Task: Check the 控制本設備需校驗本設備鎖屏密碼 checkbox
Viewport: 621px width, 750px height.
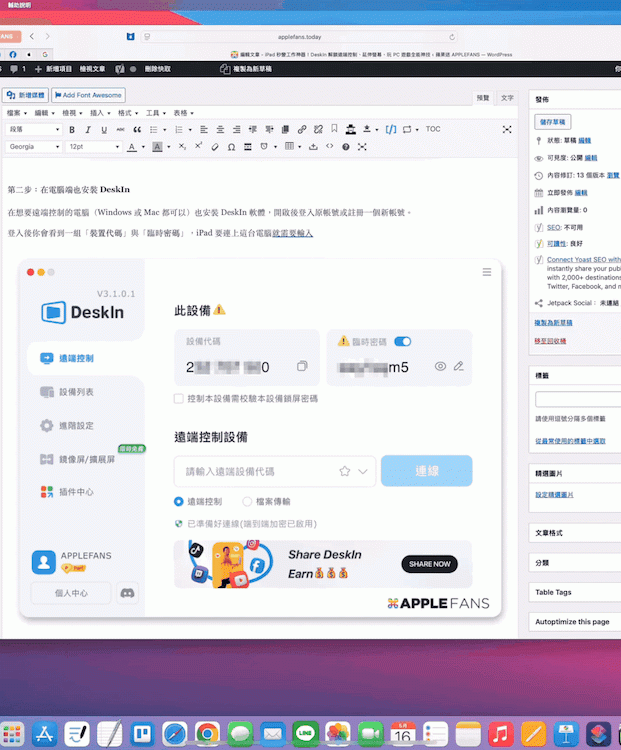Action: (x=179, y=398)
